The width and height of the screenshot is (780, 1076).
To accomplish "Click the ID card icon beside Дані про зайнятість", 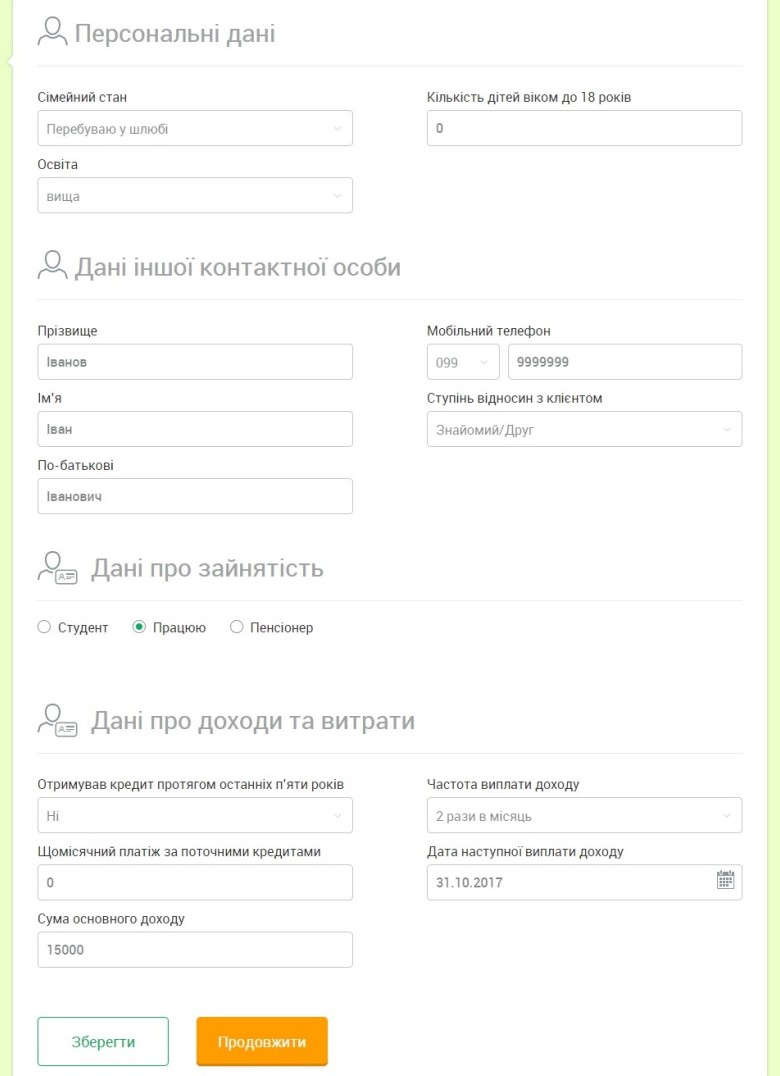I will tap(57, 567).
